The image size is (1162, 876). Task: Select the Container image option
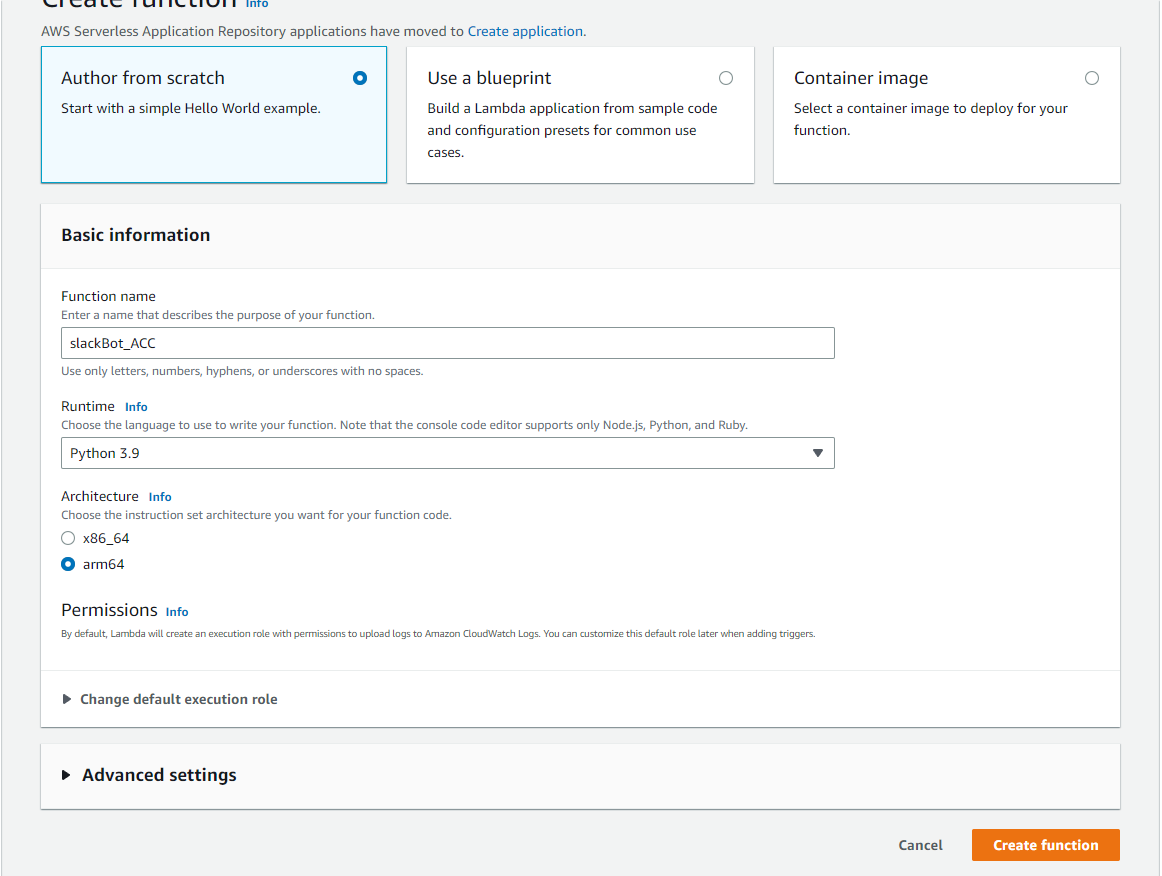click(1091, 77)
